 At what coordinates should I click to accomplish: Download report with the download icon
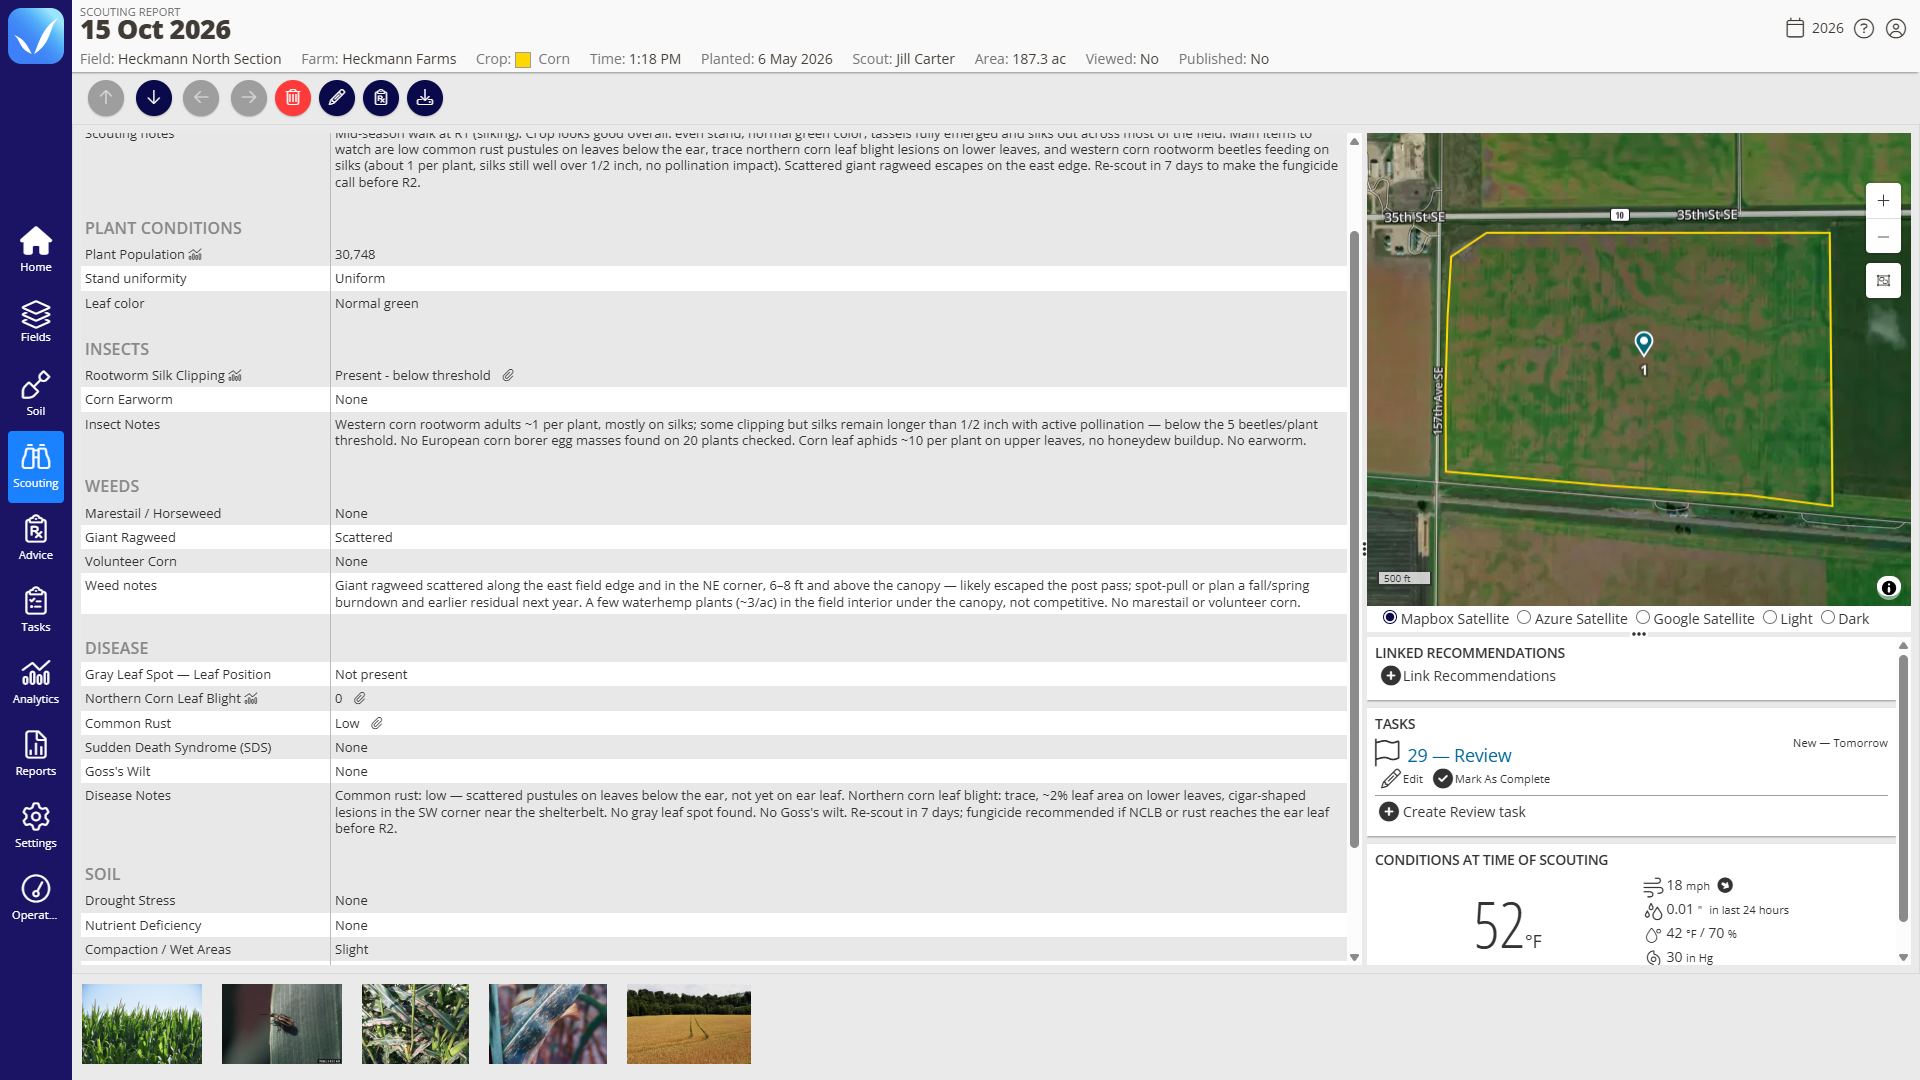[425, 98]
